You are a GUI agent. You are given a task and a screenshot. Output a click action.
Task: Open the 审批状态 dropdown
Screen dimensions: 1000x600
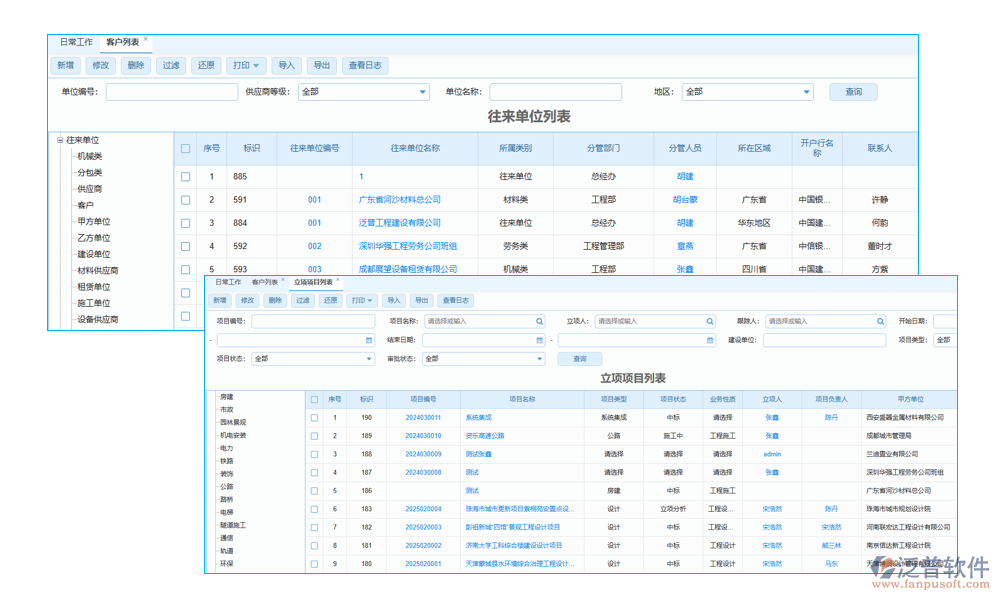[540, 359]
